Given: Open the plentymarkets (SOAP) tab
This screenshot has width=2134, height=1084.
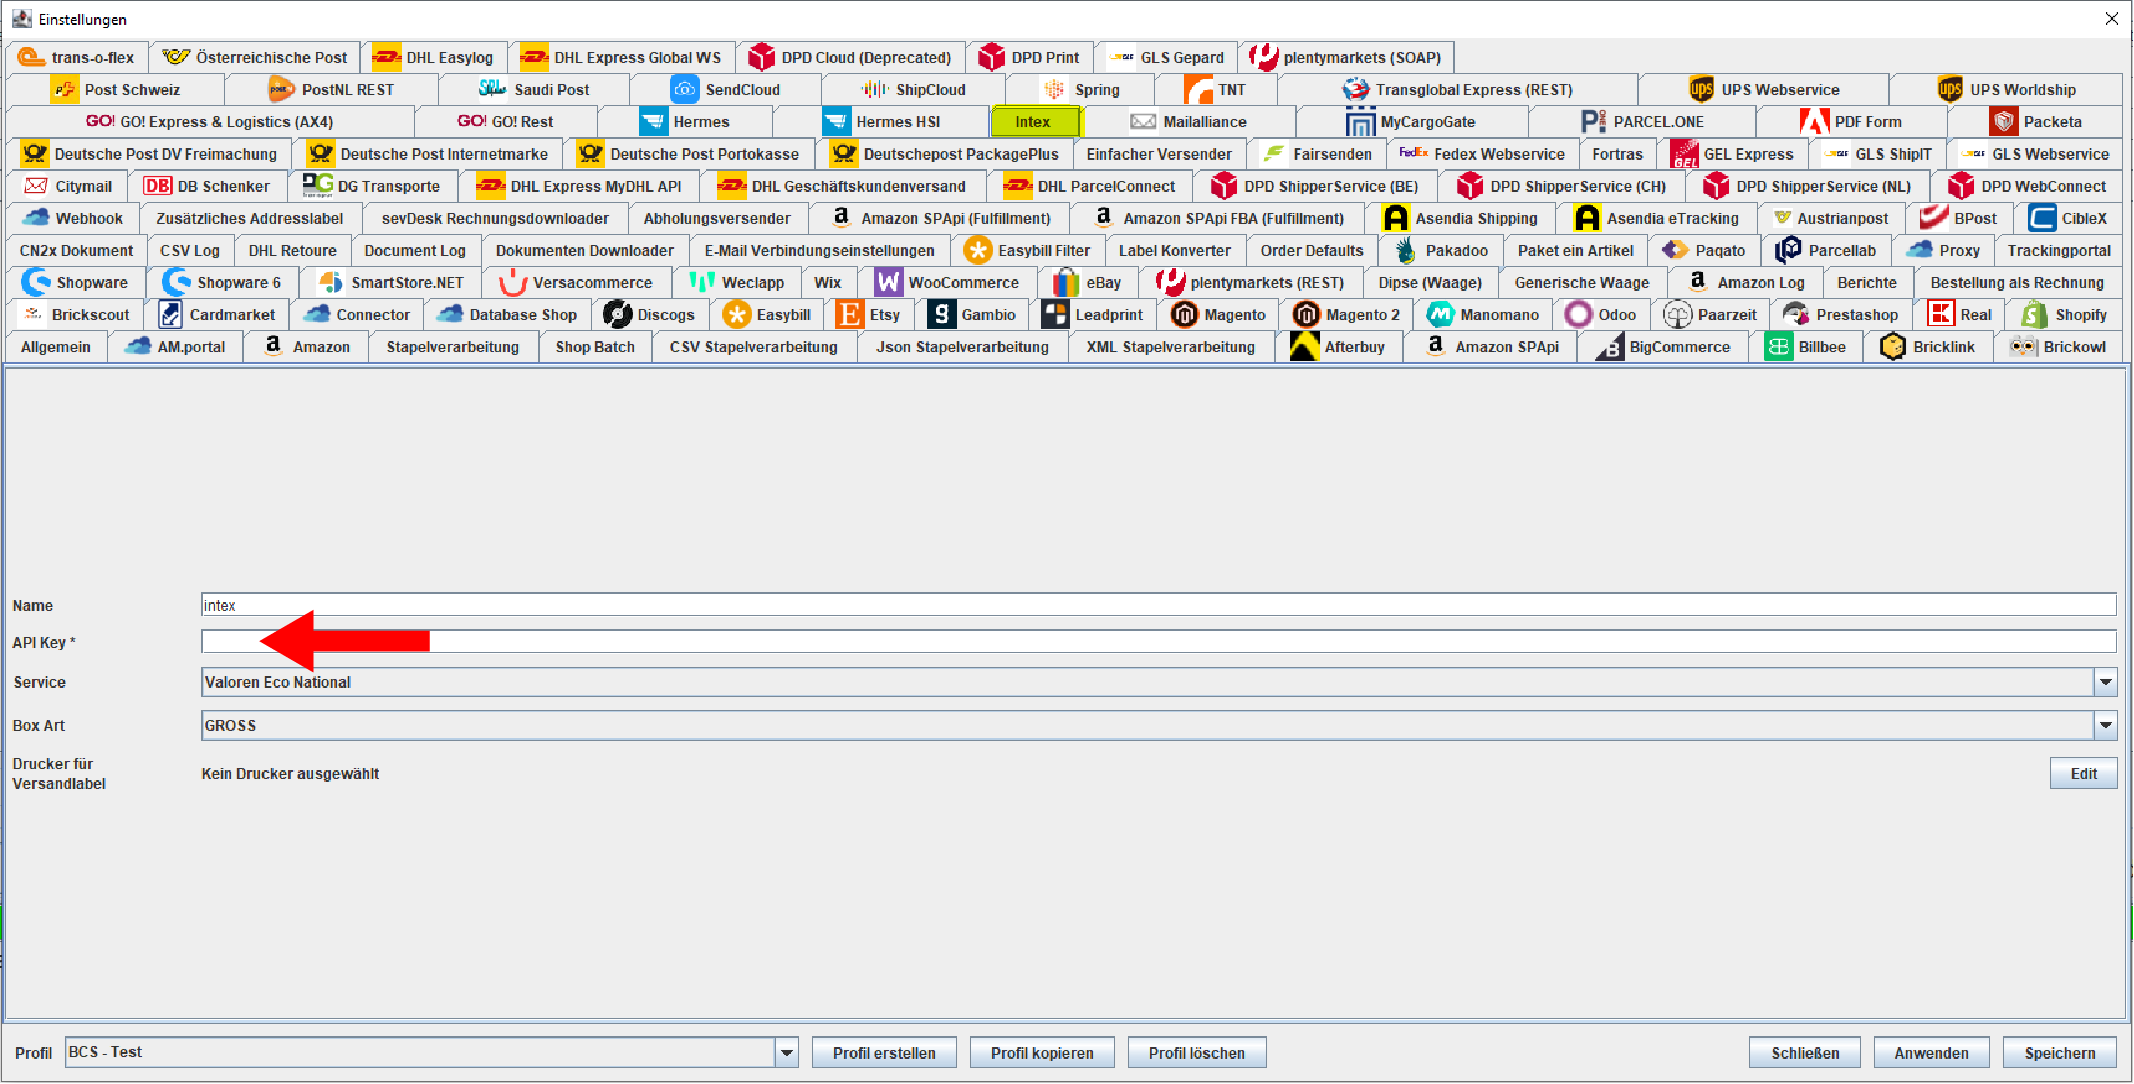Looking at the screenshot, I should [1346, 57].
